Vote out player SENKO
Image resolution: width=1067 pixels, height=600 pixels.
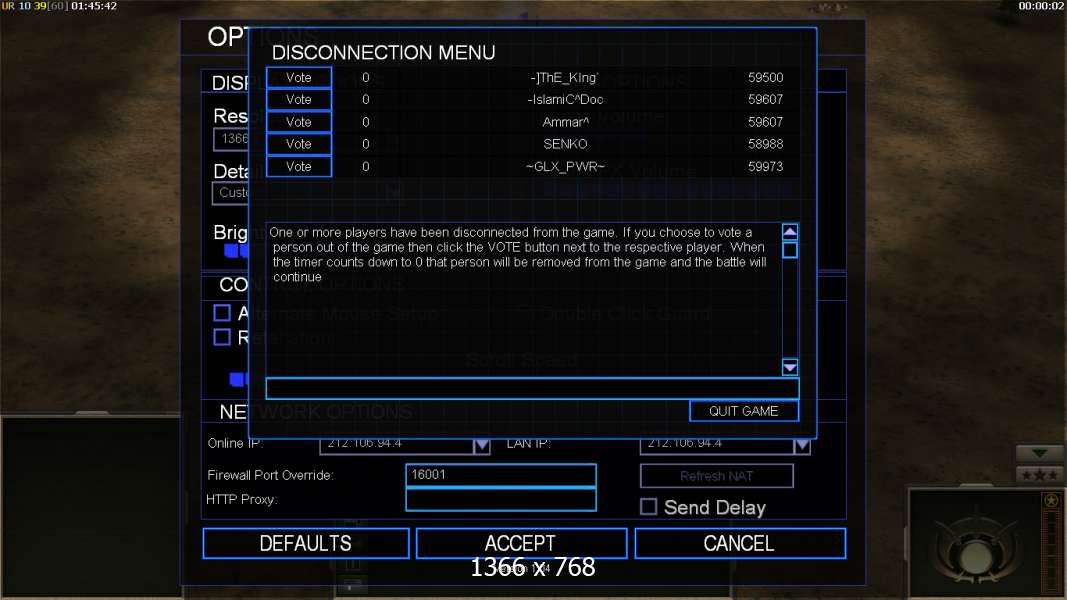[299, 144]
